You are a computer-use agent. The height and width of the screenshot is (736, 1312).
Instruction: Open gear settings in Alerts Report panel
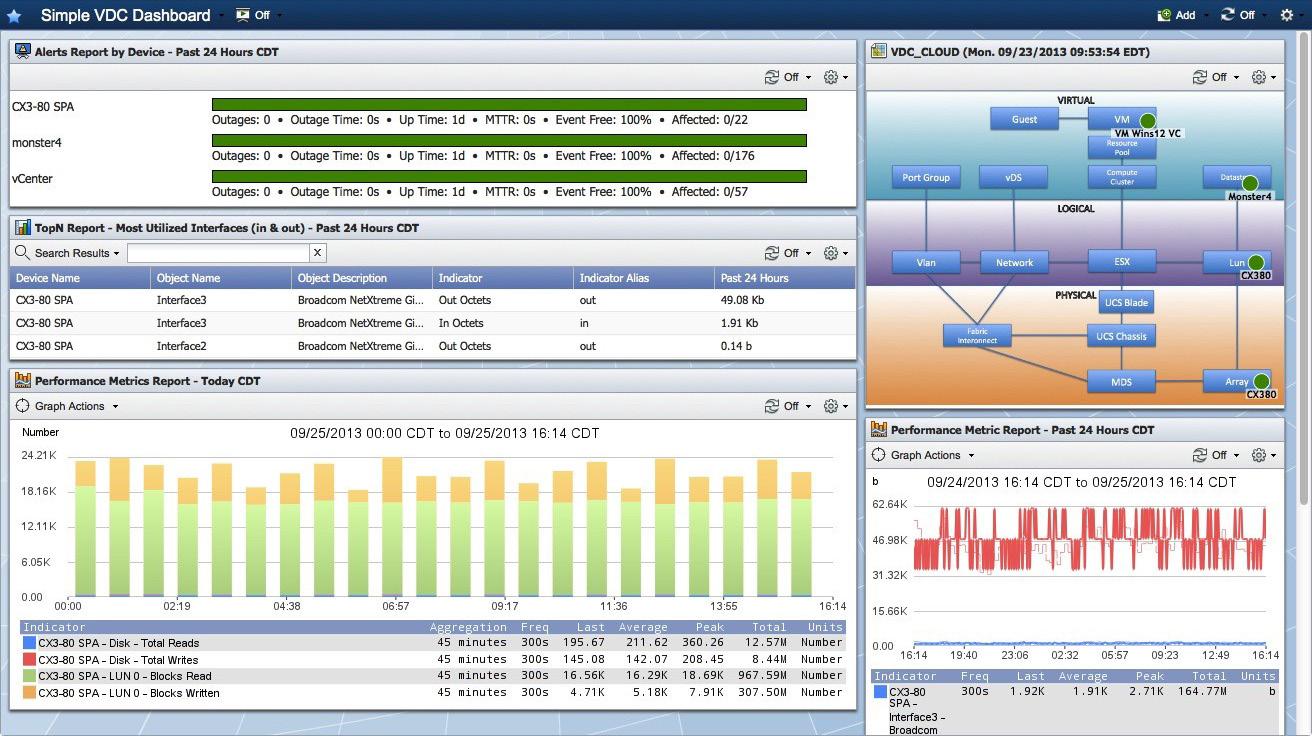click(x=831, y=77)
